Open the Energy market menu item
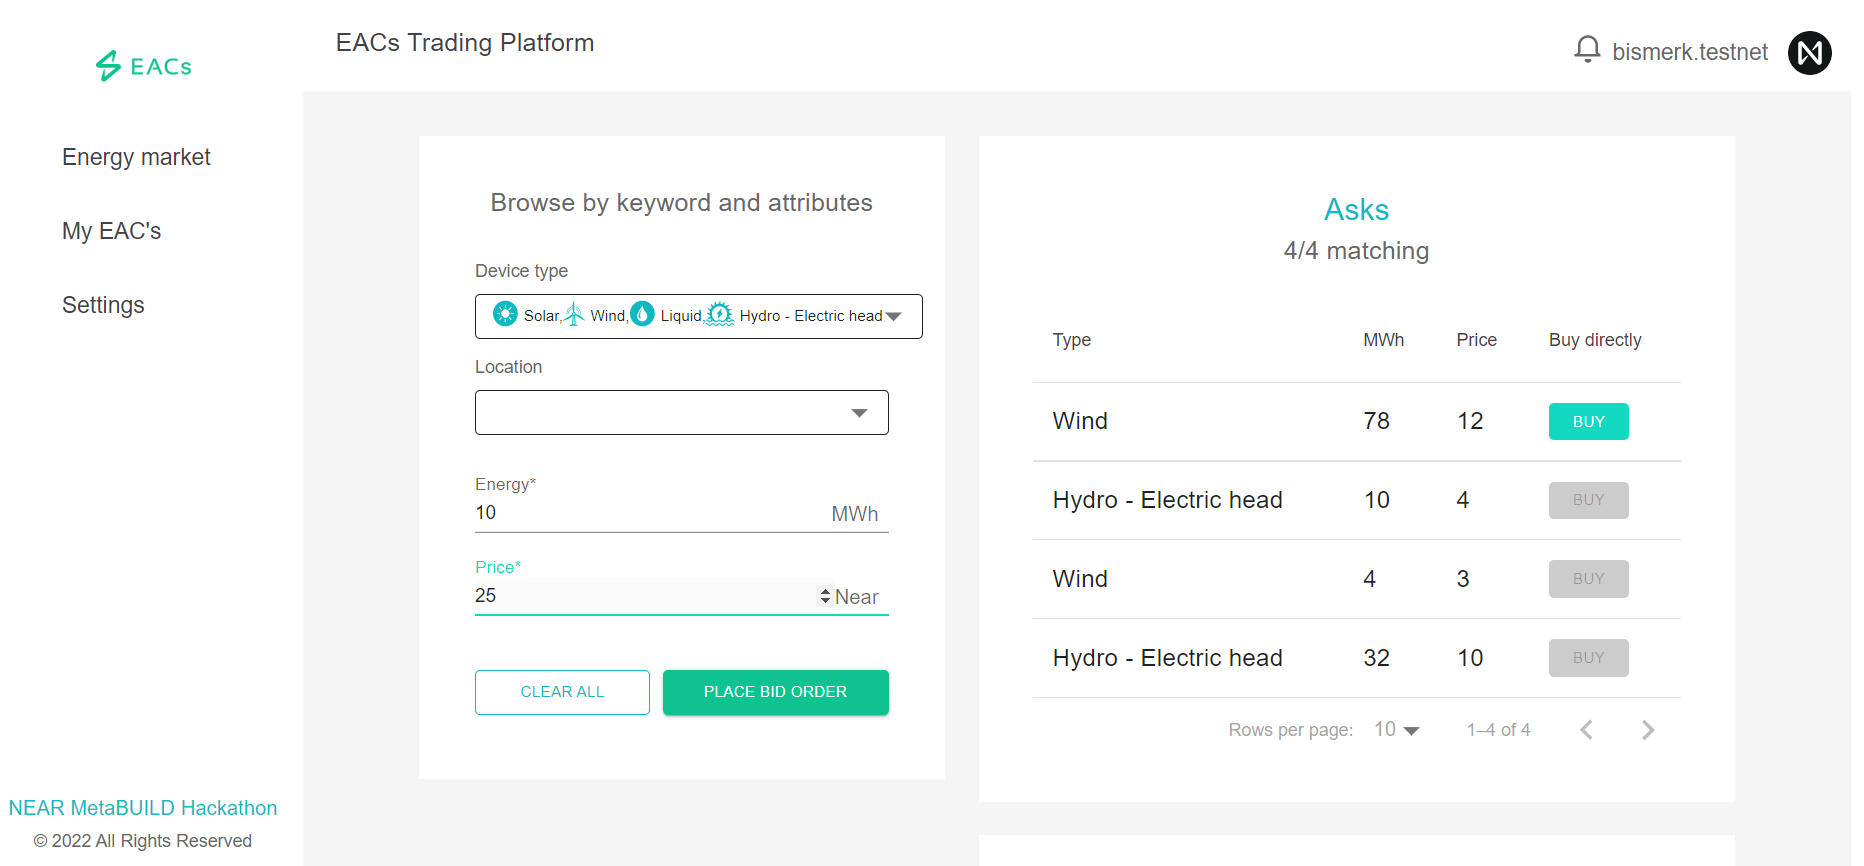Image resolution: width=1864 pixels, height=866 pixels. 136,157
